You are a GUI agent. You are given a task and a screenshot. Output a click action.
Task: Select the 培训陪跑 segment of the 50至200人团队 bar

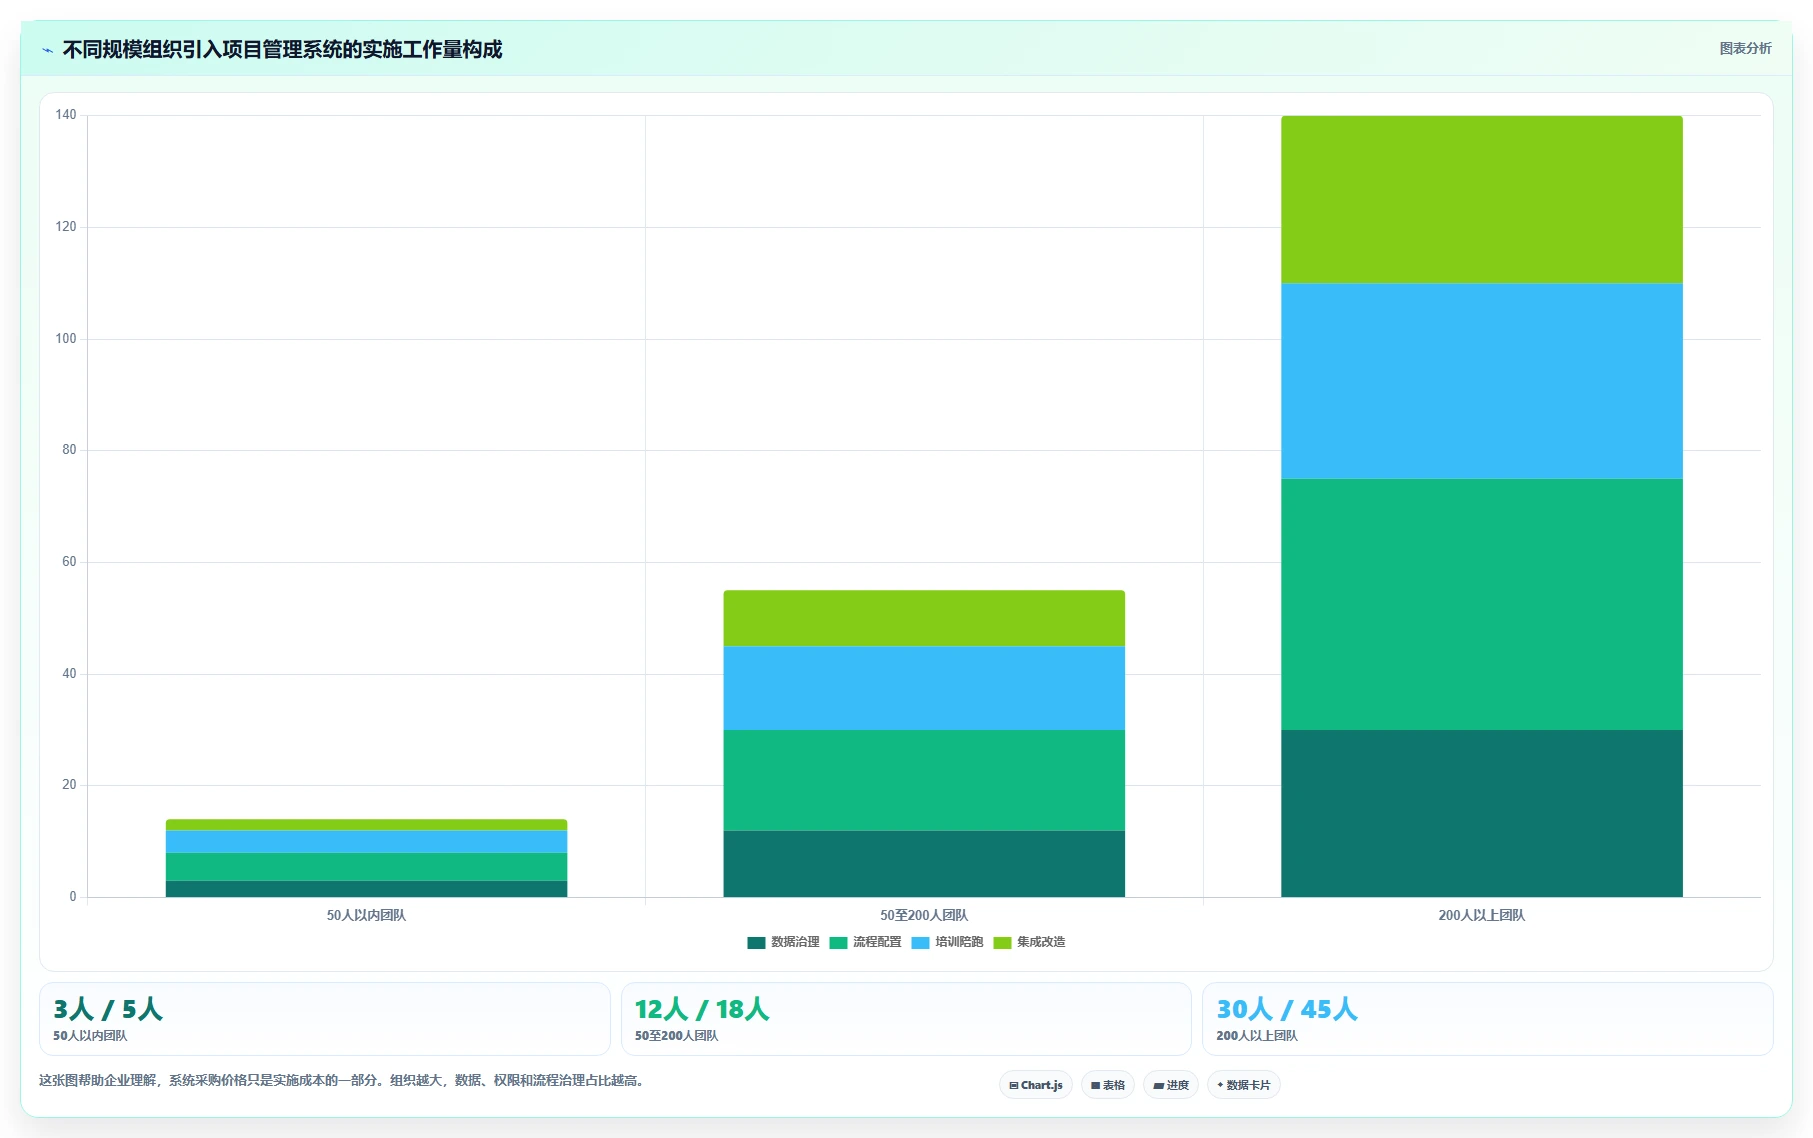(924, 688)
